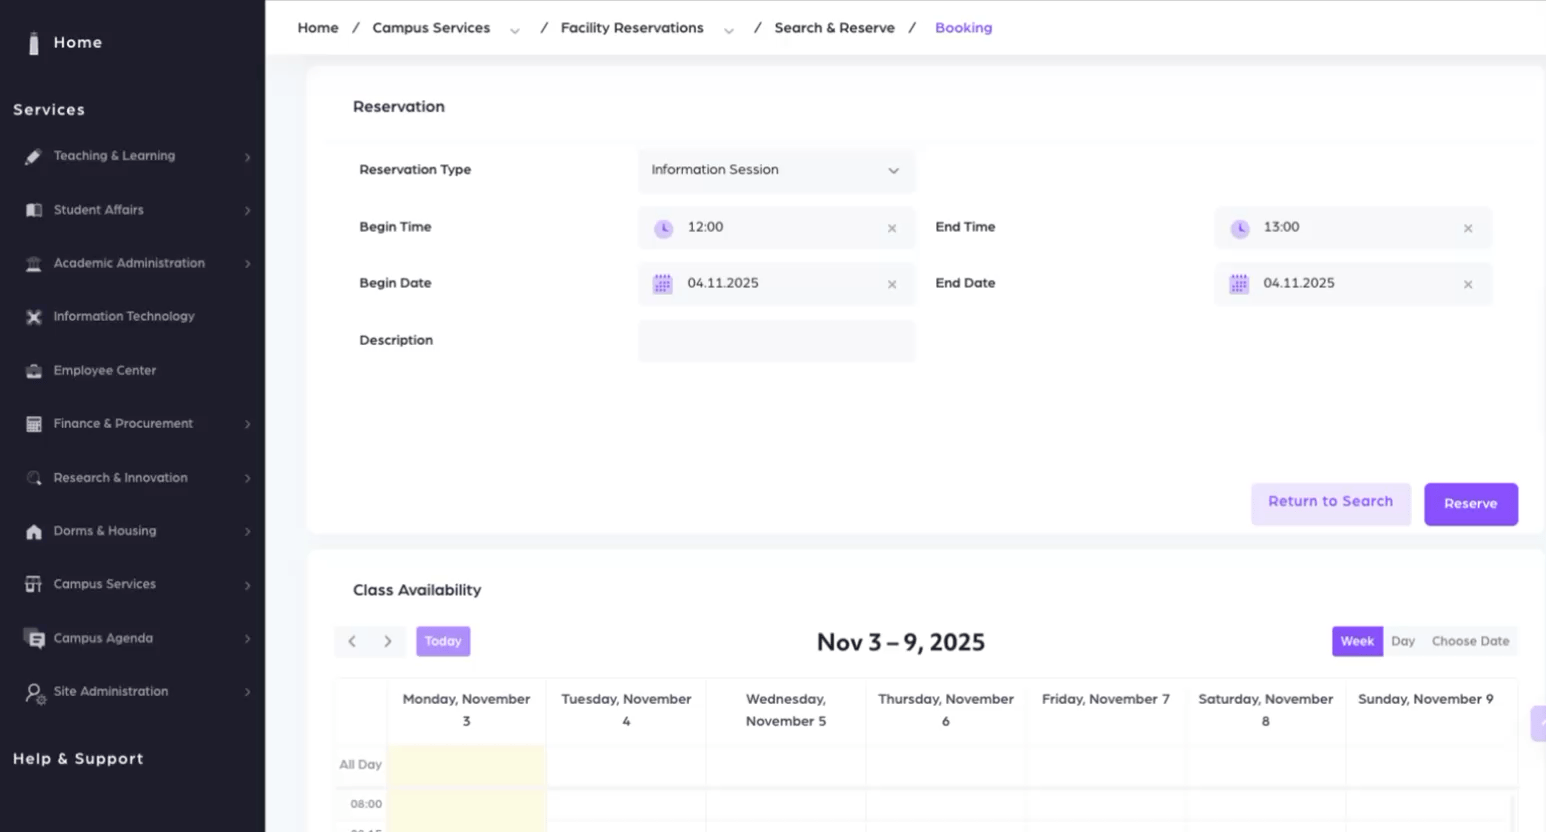
Task: Switch calendar to Week view
Action: [1356, 641]
